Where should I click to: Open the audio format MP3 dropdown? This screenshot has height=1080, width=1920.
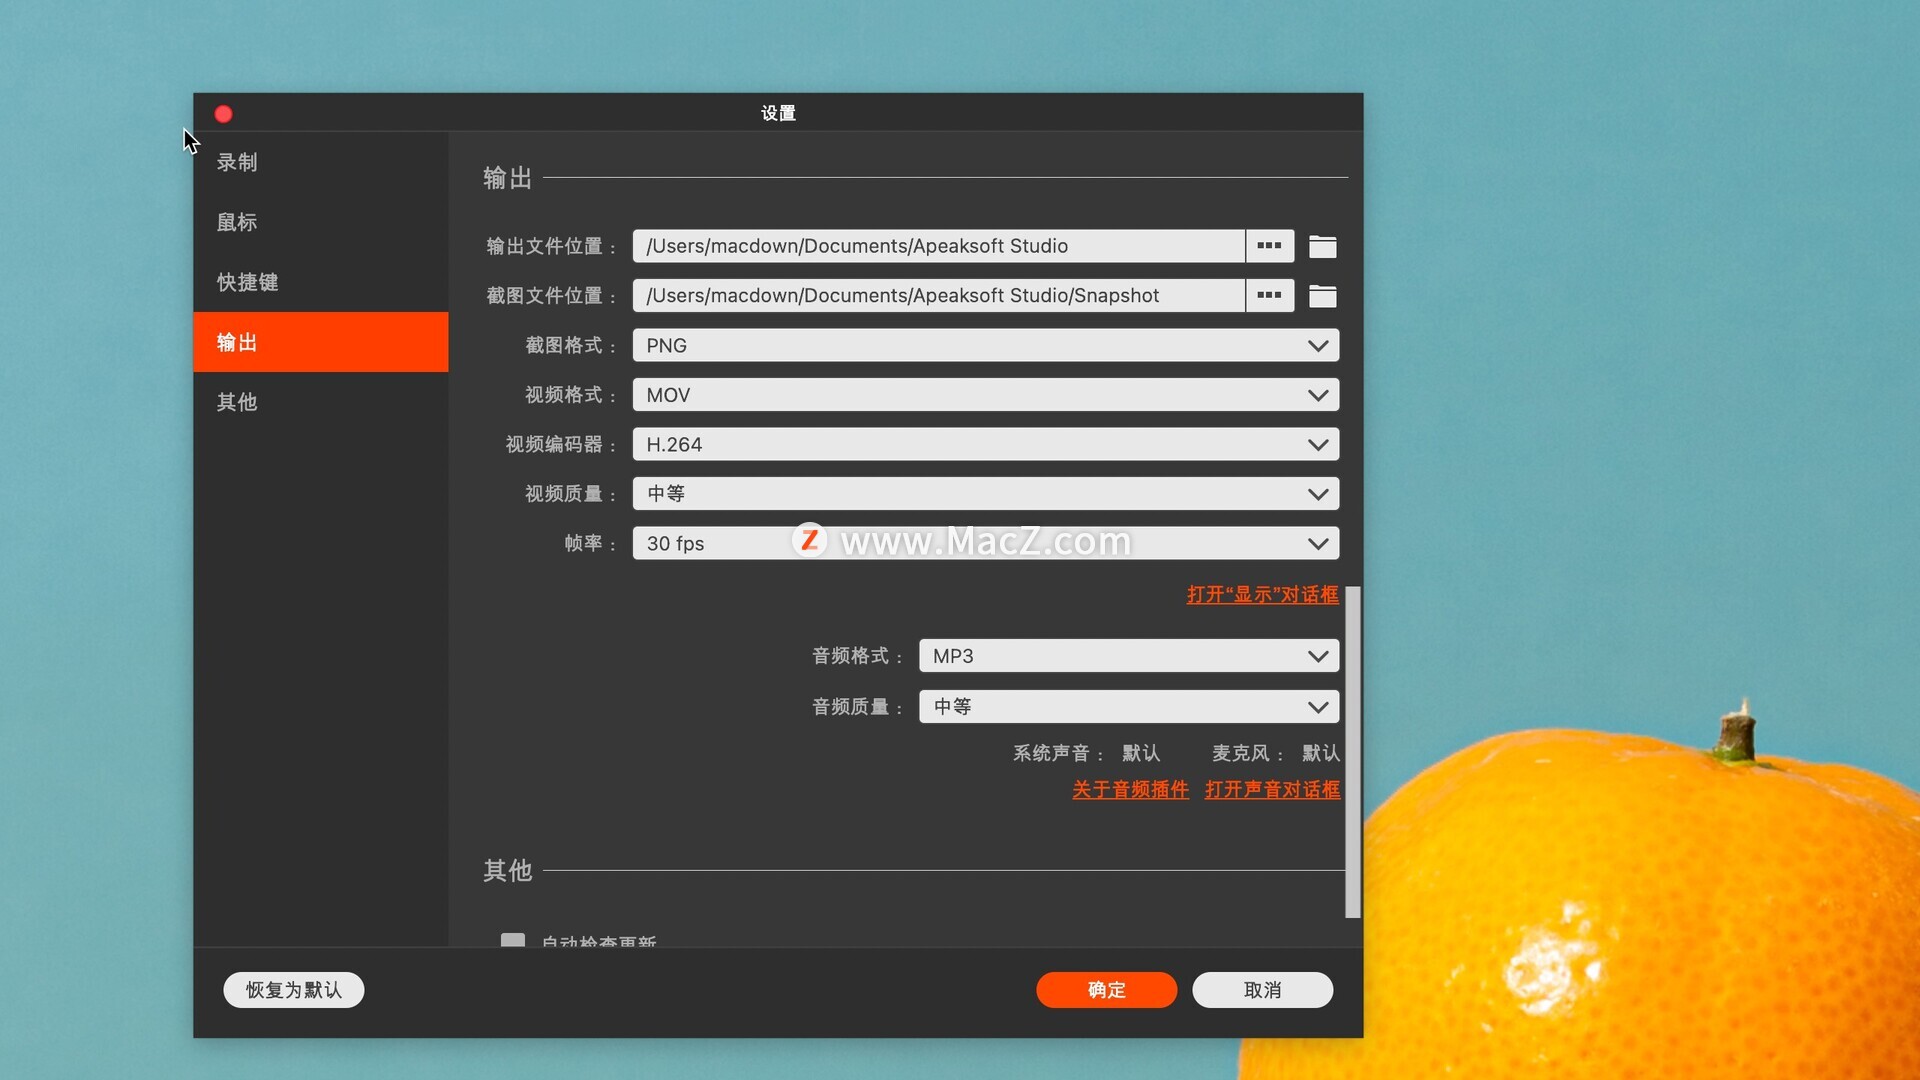[1129, 656]
